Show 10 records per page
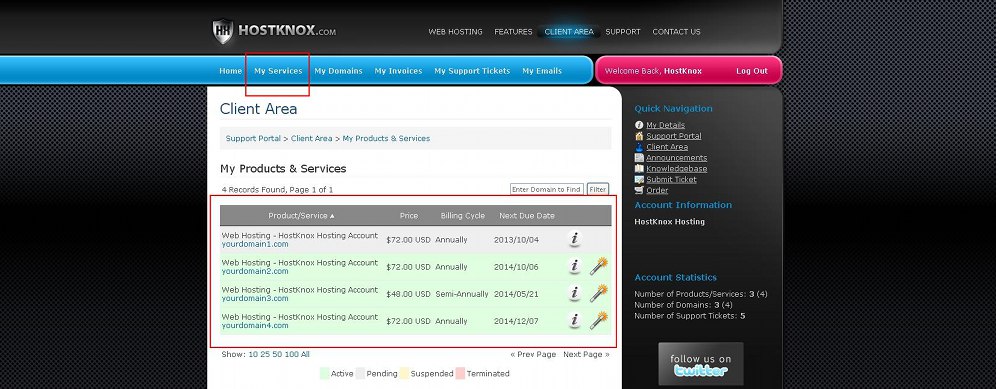Image resolution: width=996 pixels, height=389 pixels. point(252,355)
